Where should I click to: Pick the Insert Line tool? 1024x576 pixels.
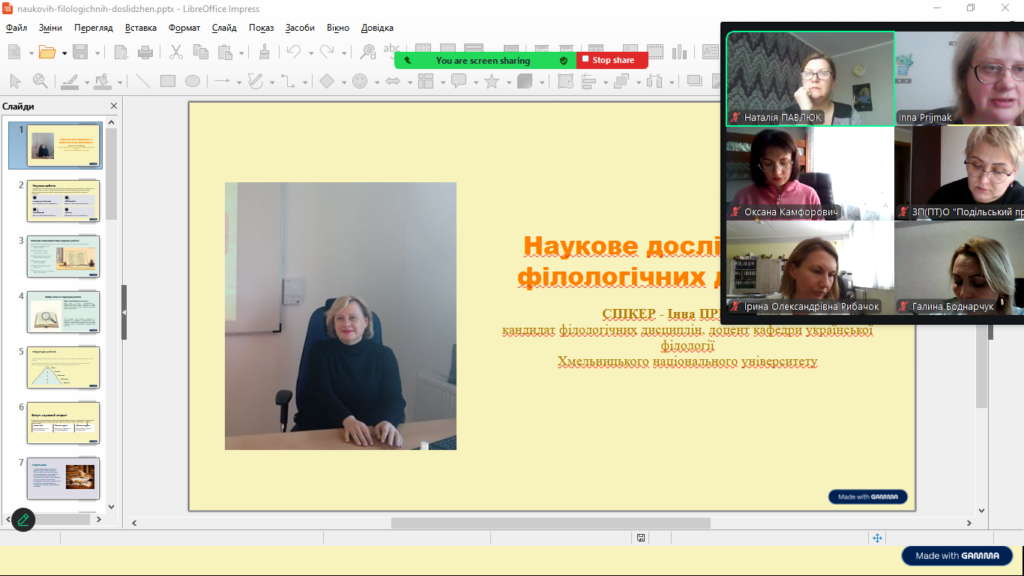click(x=143, y=82)
